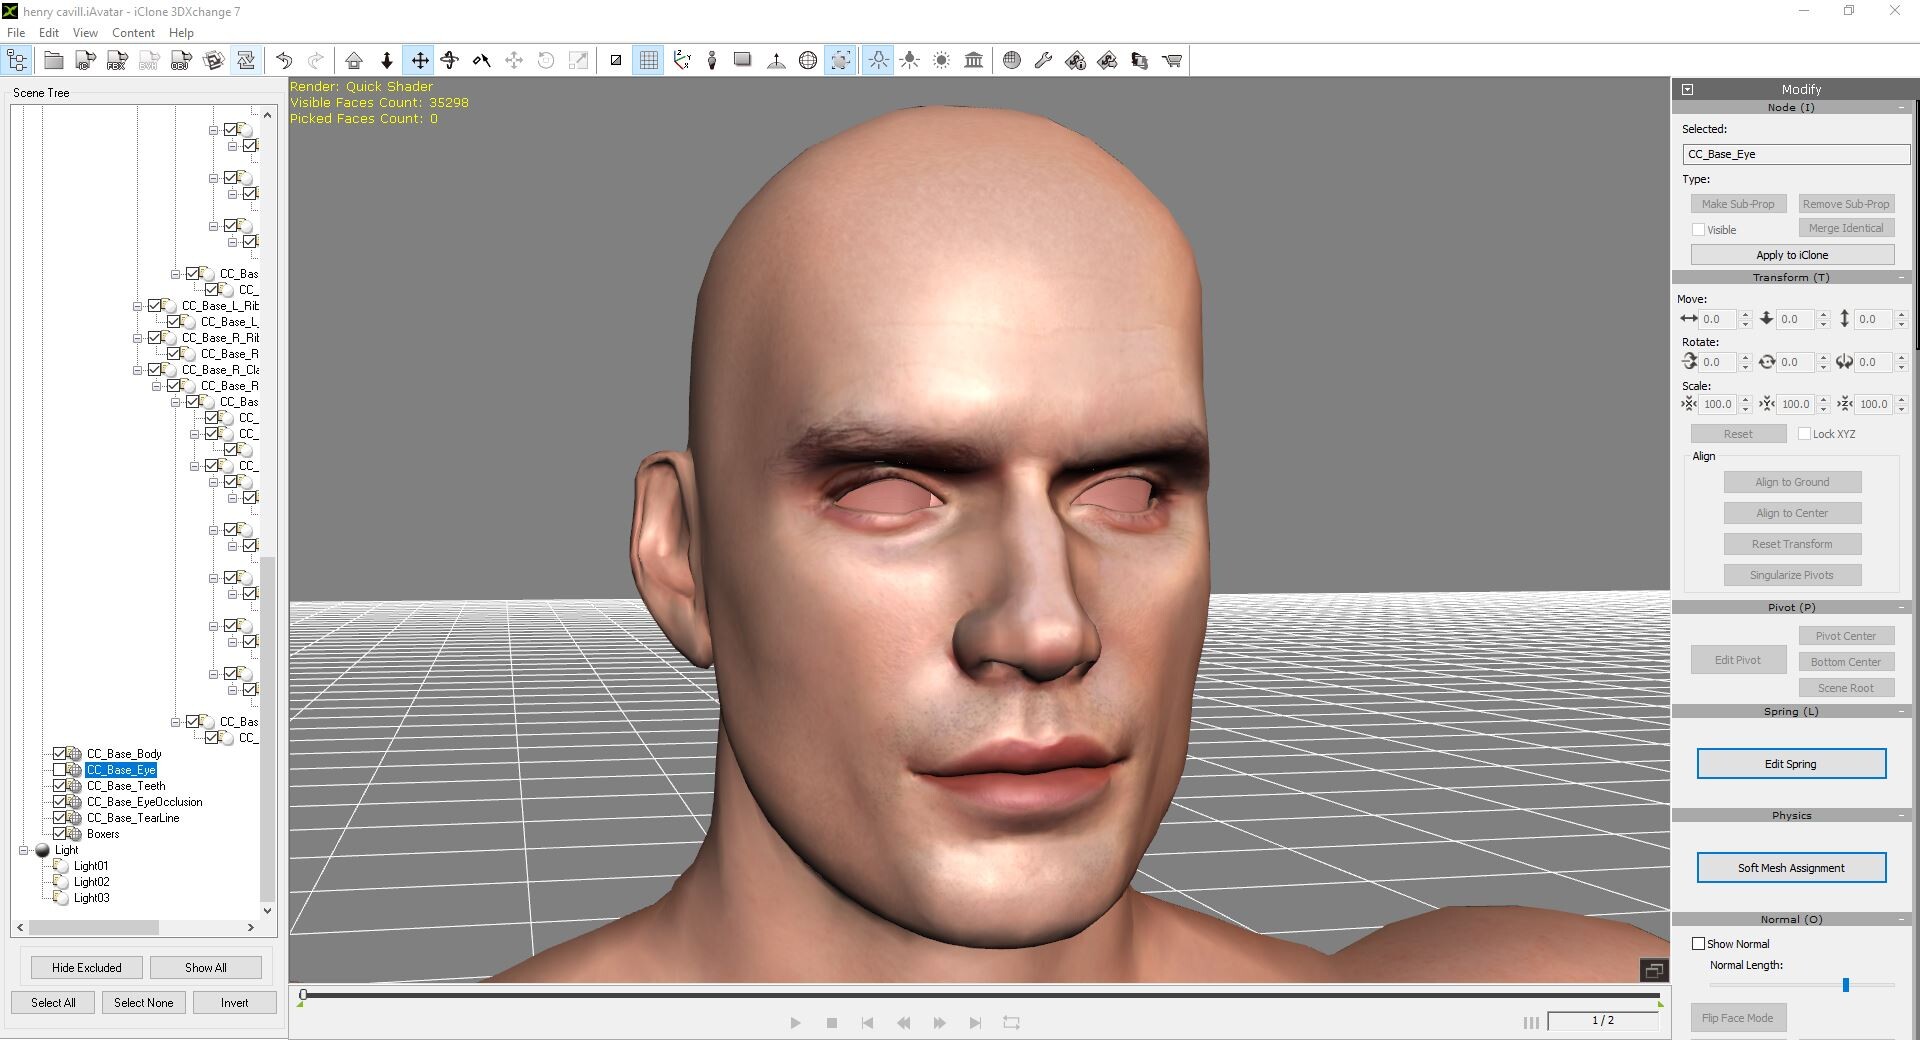Collapse the Pivot (P) section
This screenshot has width=1920, height=1040.
tap(1901, 608)
